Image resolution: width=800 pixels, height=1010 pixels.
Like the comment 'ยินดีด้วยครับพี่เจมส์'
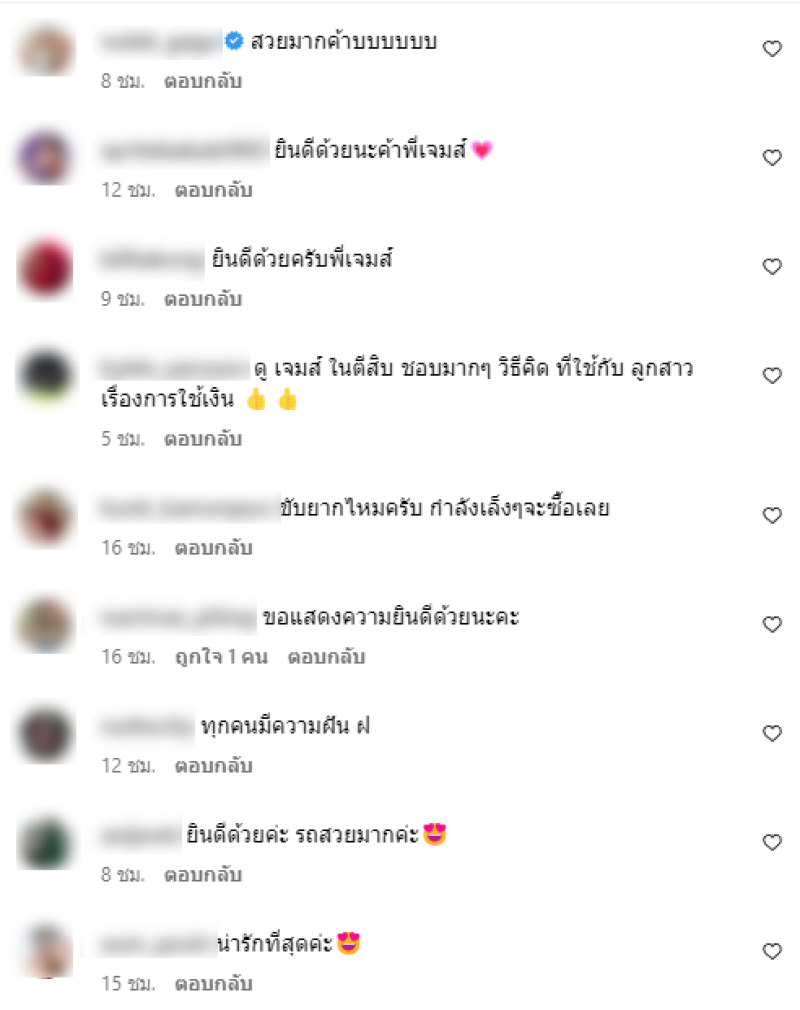pyautogui.click(x=772, y=267)
